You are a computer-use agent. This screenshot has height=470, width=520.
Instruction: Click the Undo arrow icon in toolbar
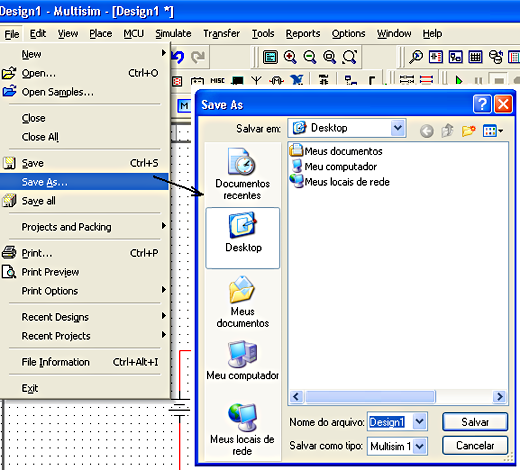[178, 57]
